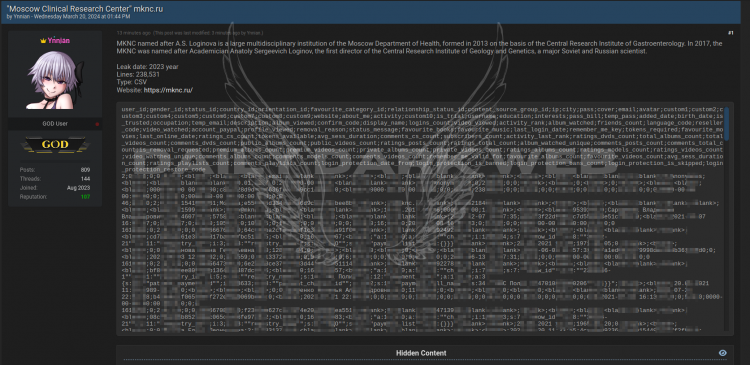Click the "Lines: 238,531" text

pos(138,75)
